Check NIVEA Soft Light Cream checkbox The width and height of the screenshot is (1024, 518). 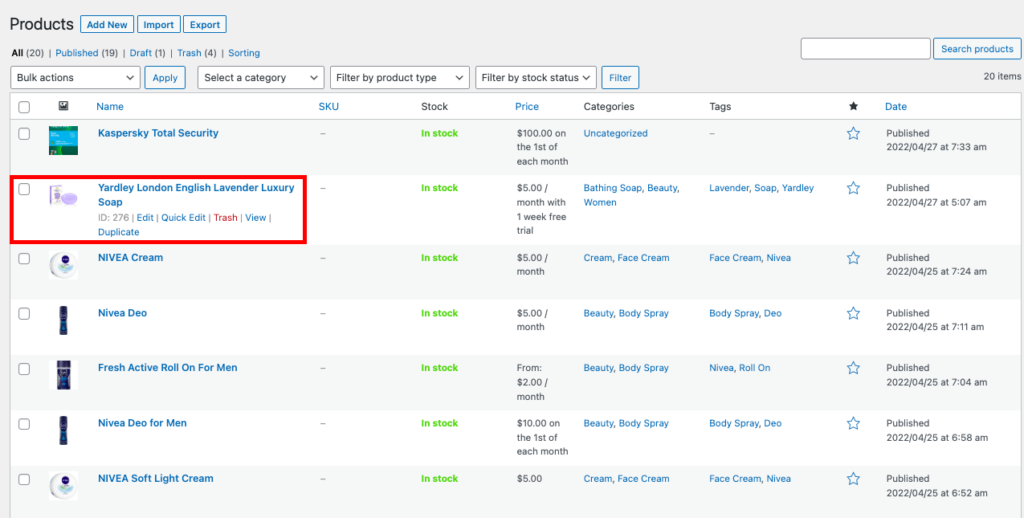[x=24, y=479]
